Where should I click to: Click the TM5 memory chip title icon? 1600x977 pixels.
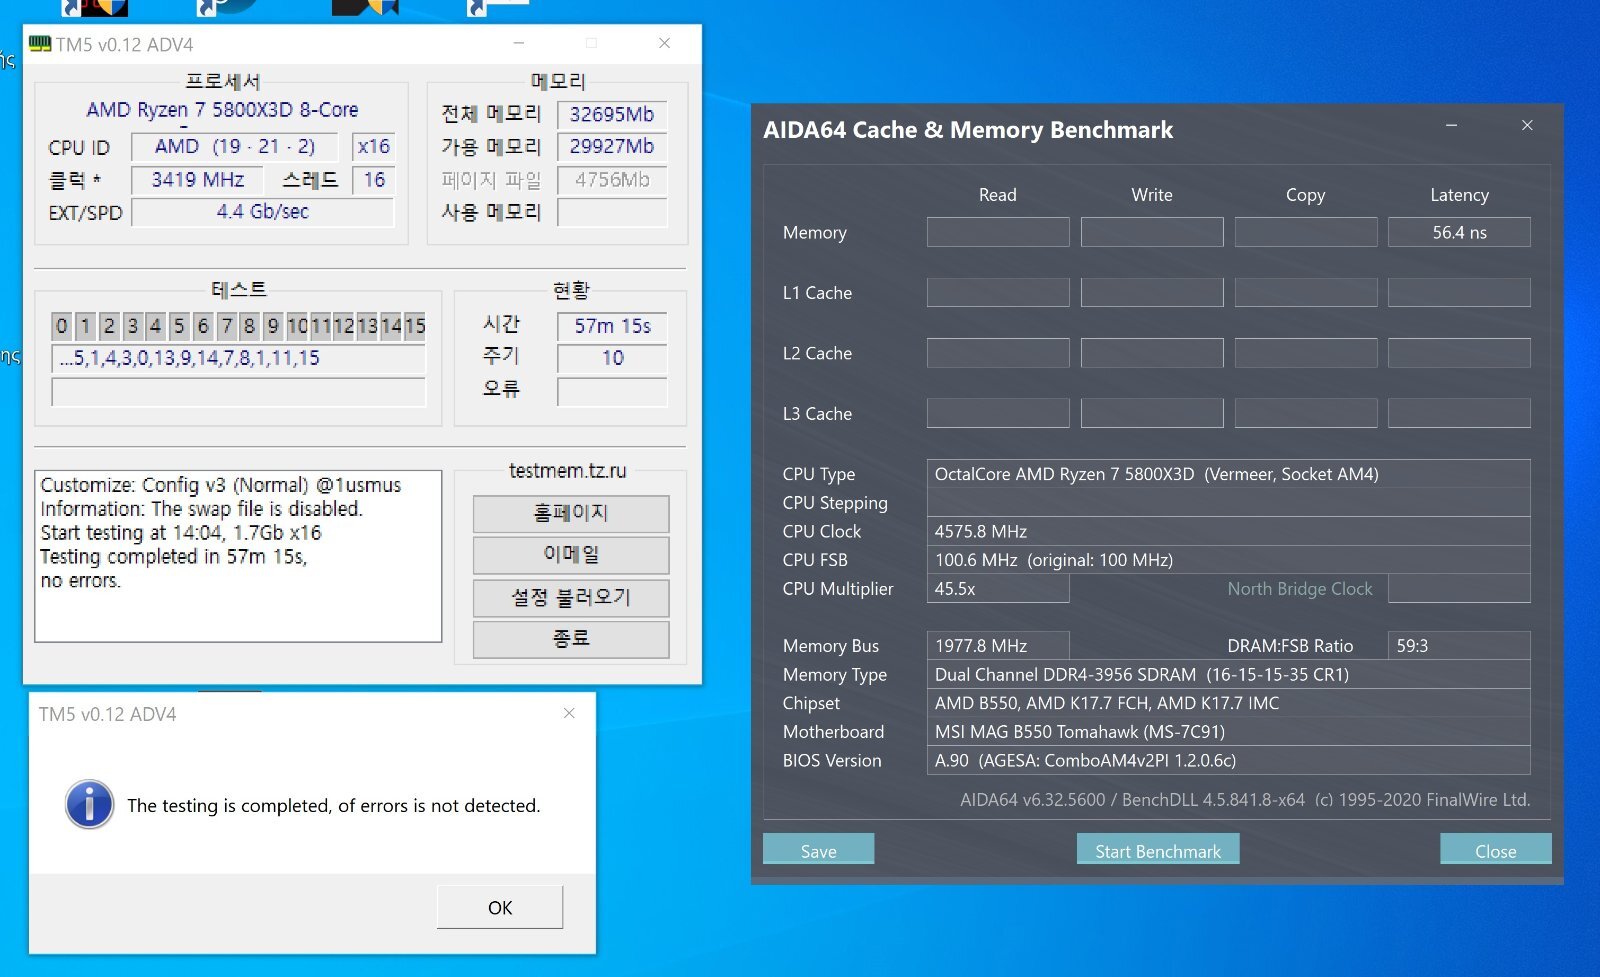(40, 44)
